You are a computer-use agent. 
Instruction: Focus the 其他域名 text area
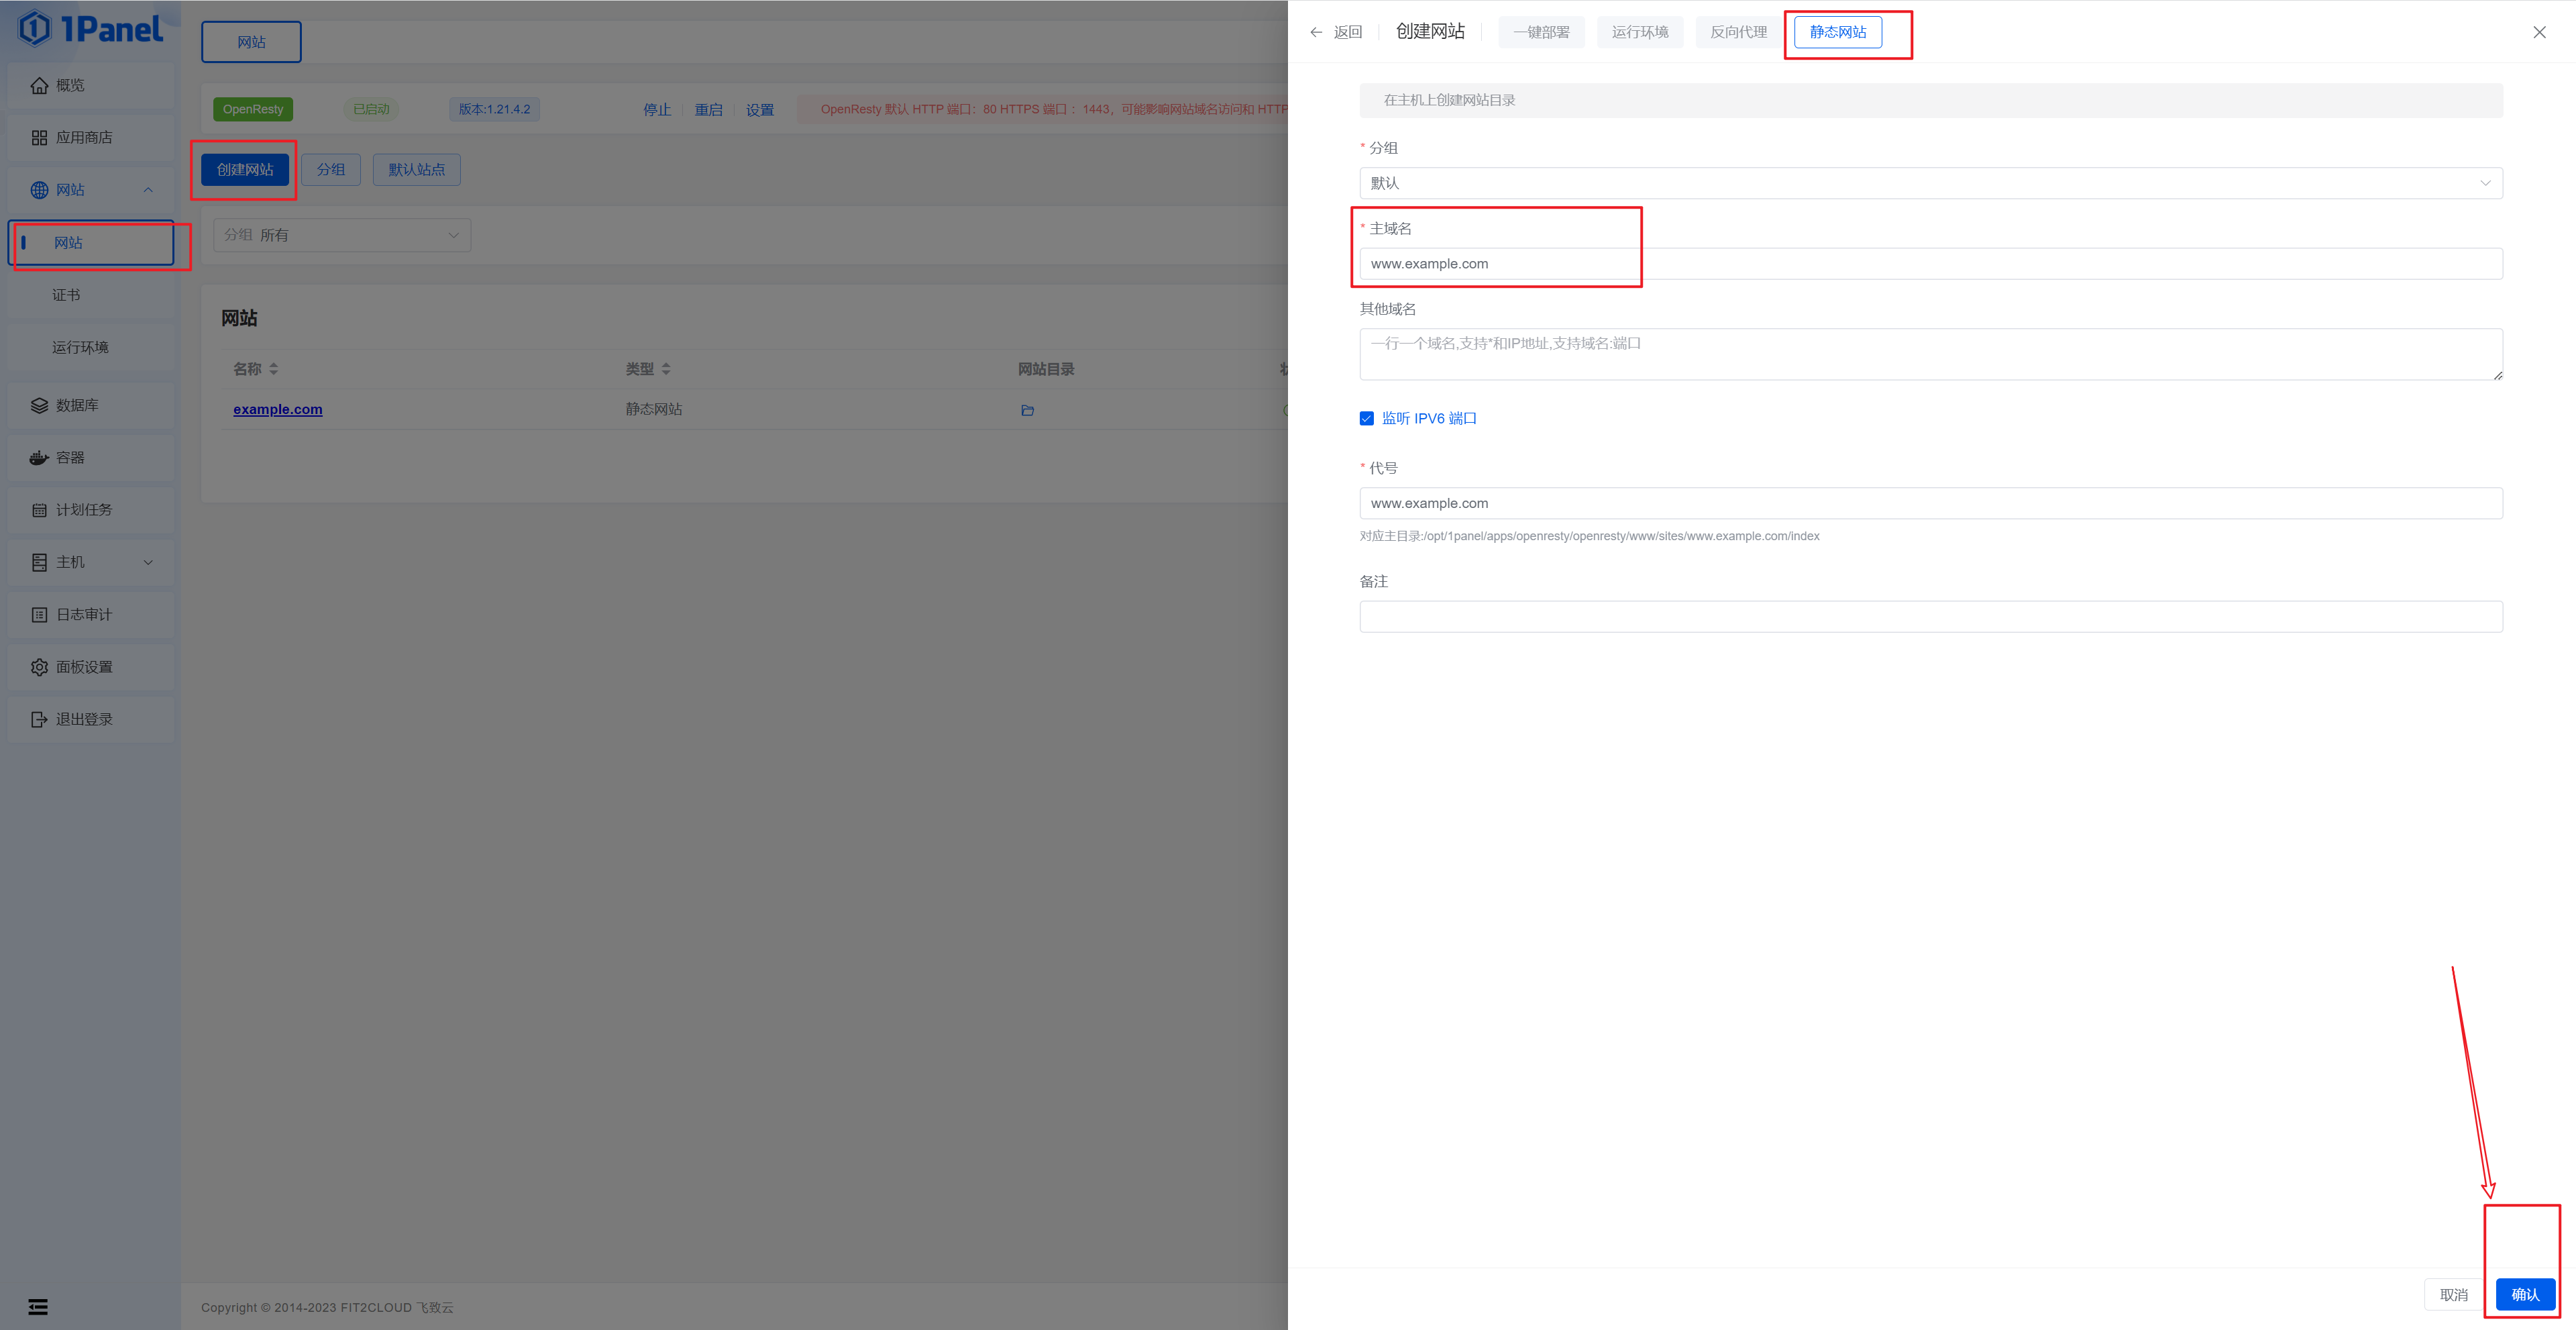pos(1930,354)
